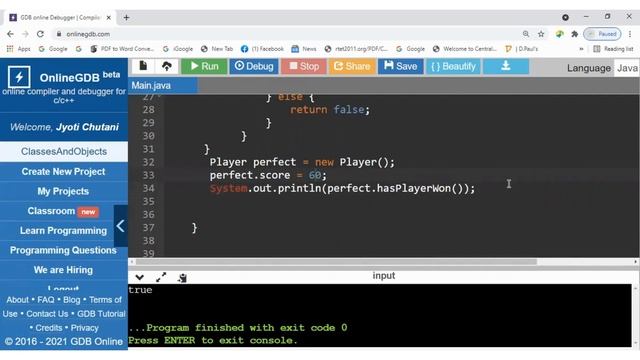Beautify the source code

point(453,66)
